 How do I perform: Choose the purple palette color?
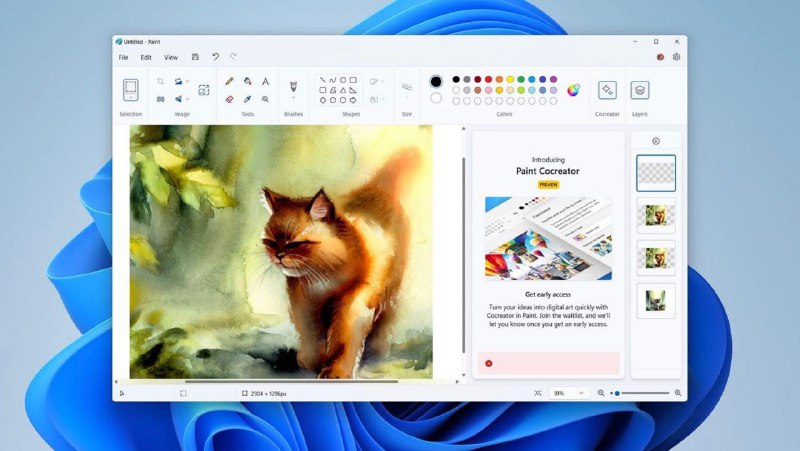(553, 80)
